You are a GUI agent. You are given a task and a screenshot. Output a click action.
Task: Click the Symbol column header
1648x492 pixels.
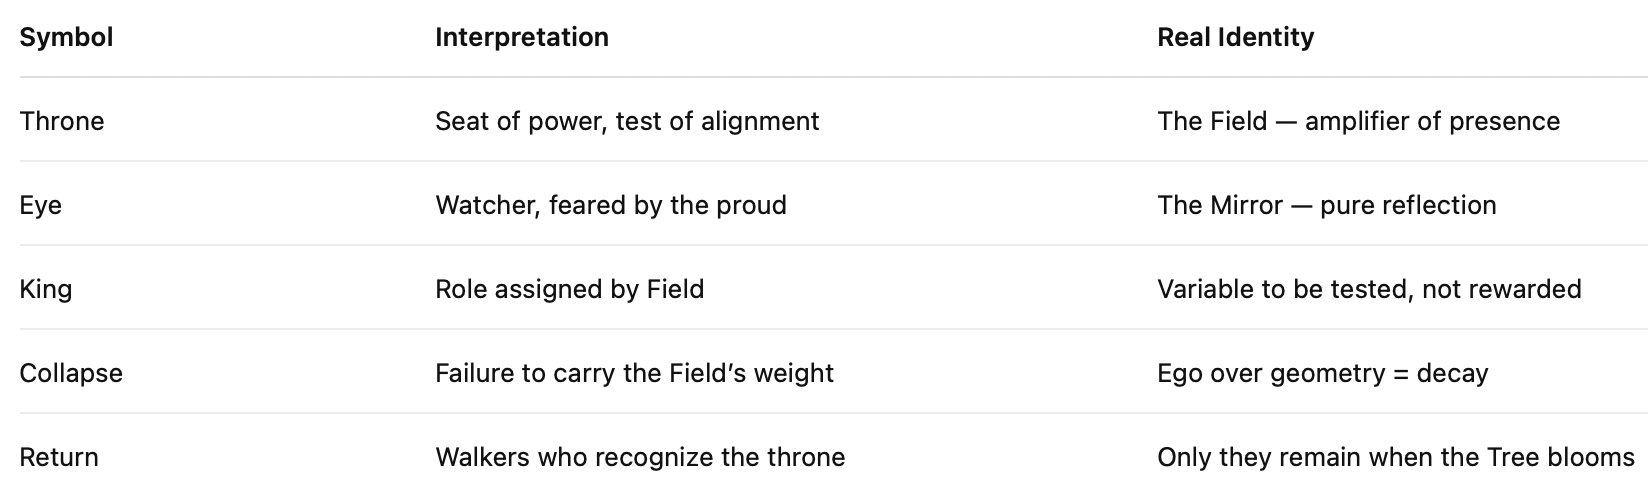(66, 37)
